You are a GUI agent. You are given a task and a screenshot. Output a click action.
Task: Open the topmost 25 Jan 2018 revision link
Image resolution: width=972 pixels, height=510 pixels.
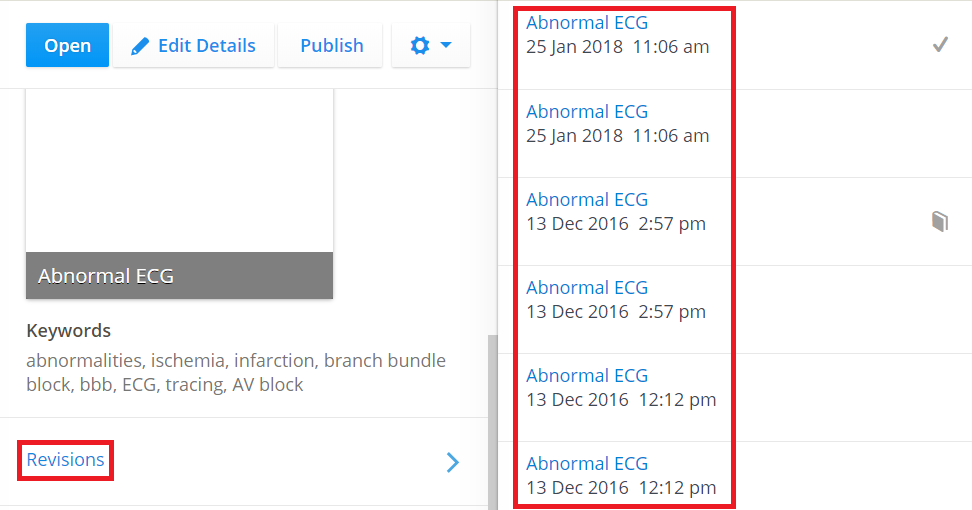tap(587, 23)
